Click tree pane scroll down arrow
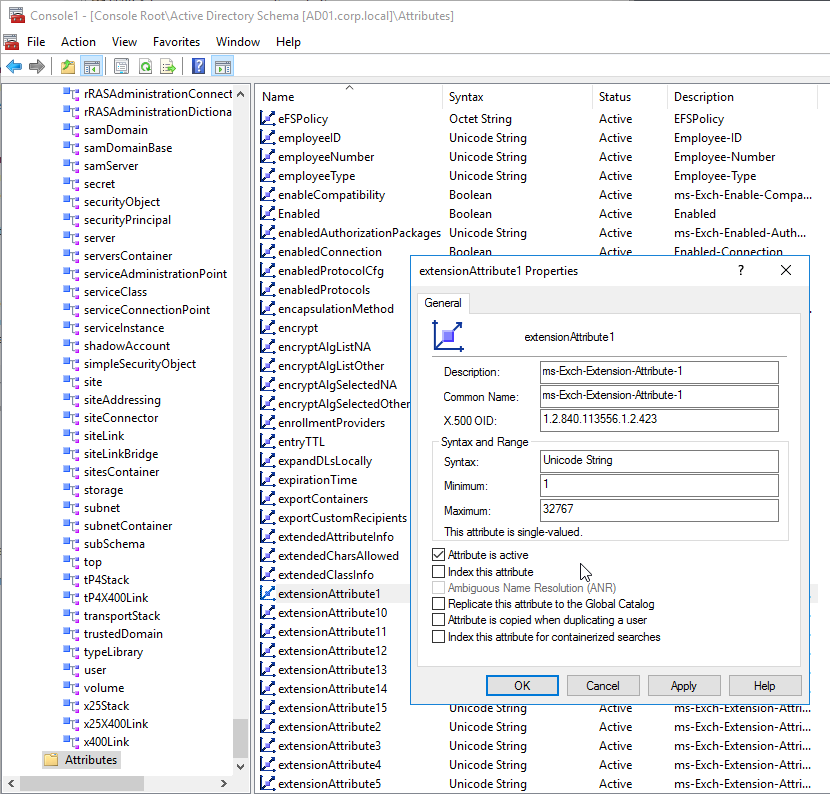This screenshot has width=830, height=794. click(240, 766)
